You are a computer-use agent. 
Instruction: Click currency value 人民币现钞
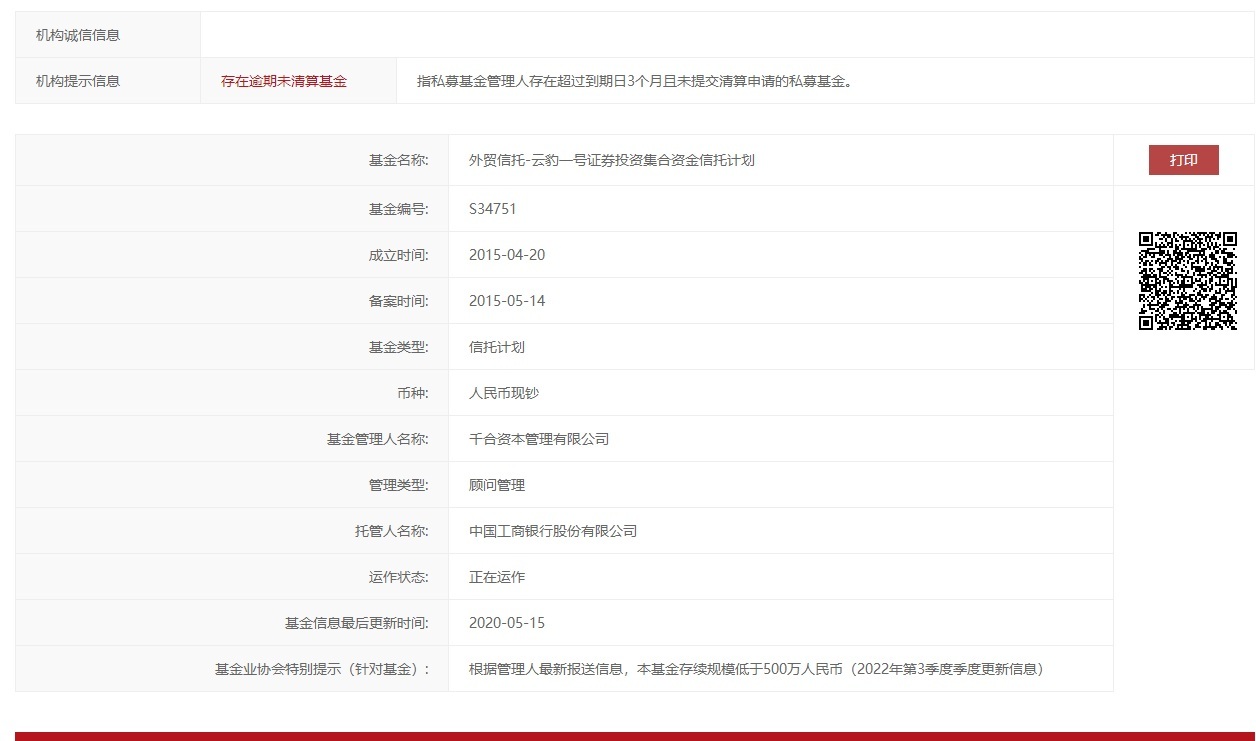(503, 392)
